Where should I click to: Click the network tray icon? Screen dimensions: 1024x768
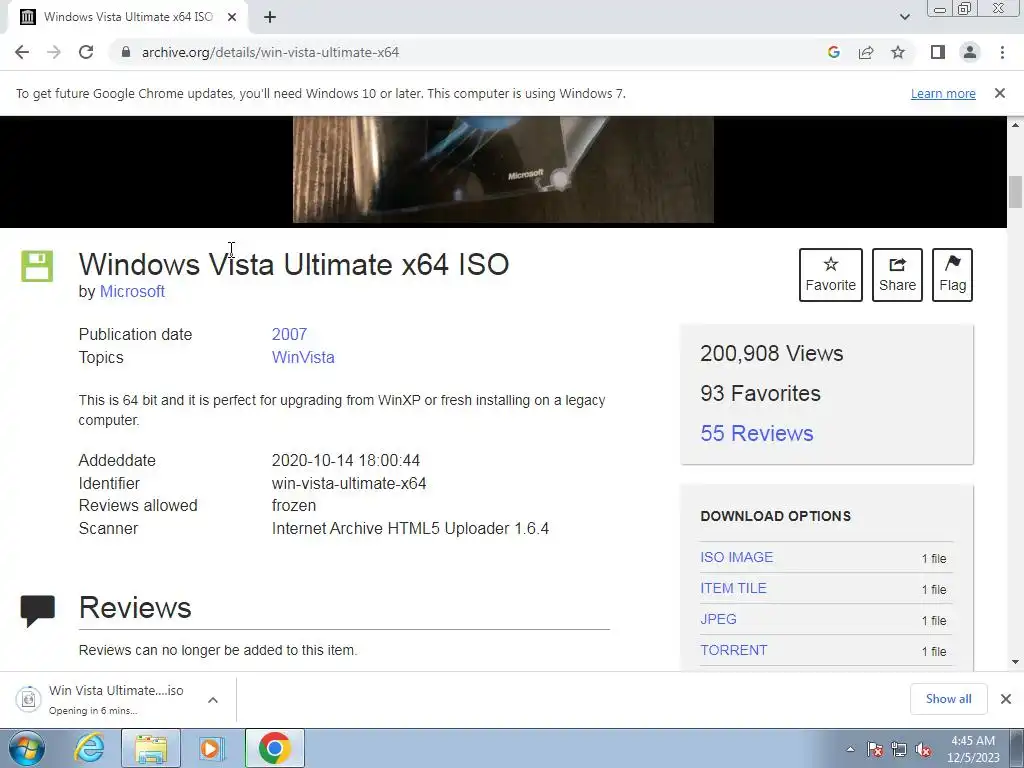click(899, 750)
